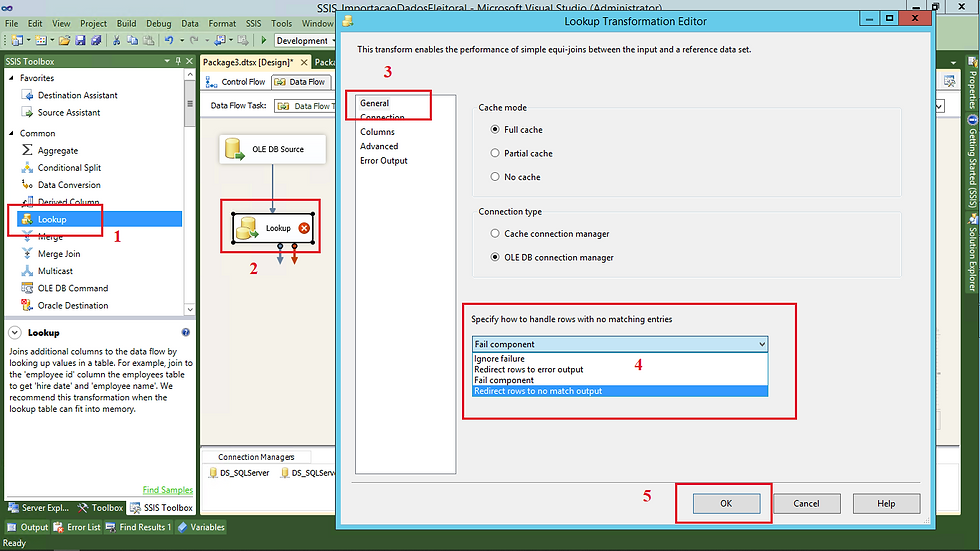Screen dimensions: 980x551
Task: Open the Solution Explorer side tab
Action: (972, 254)
